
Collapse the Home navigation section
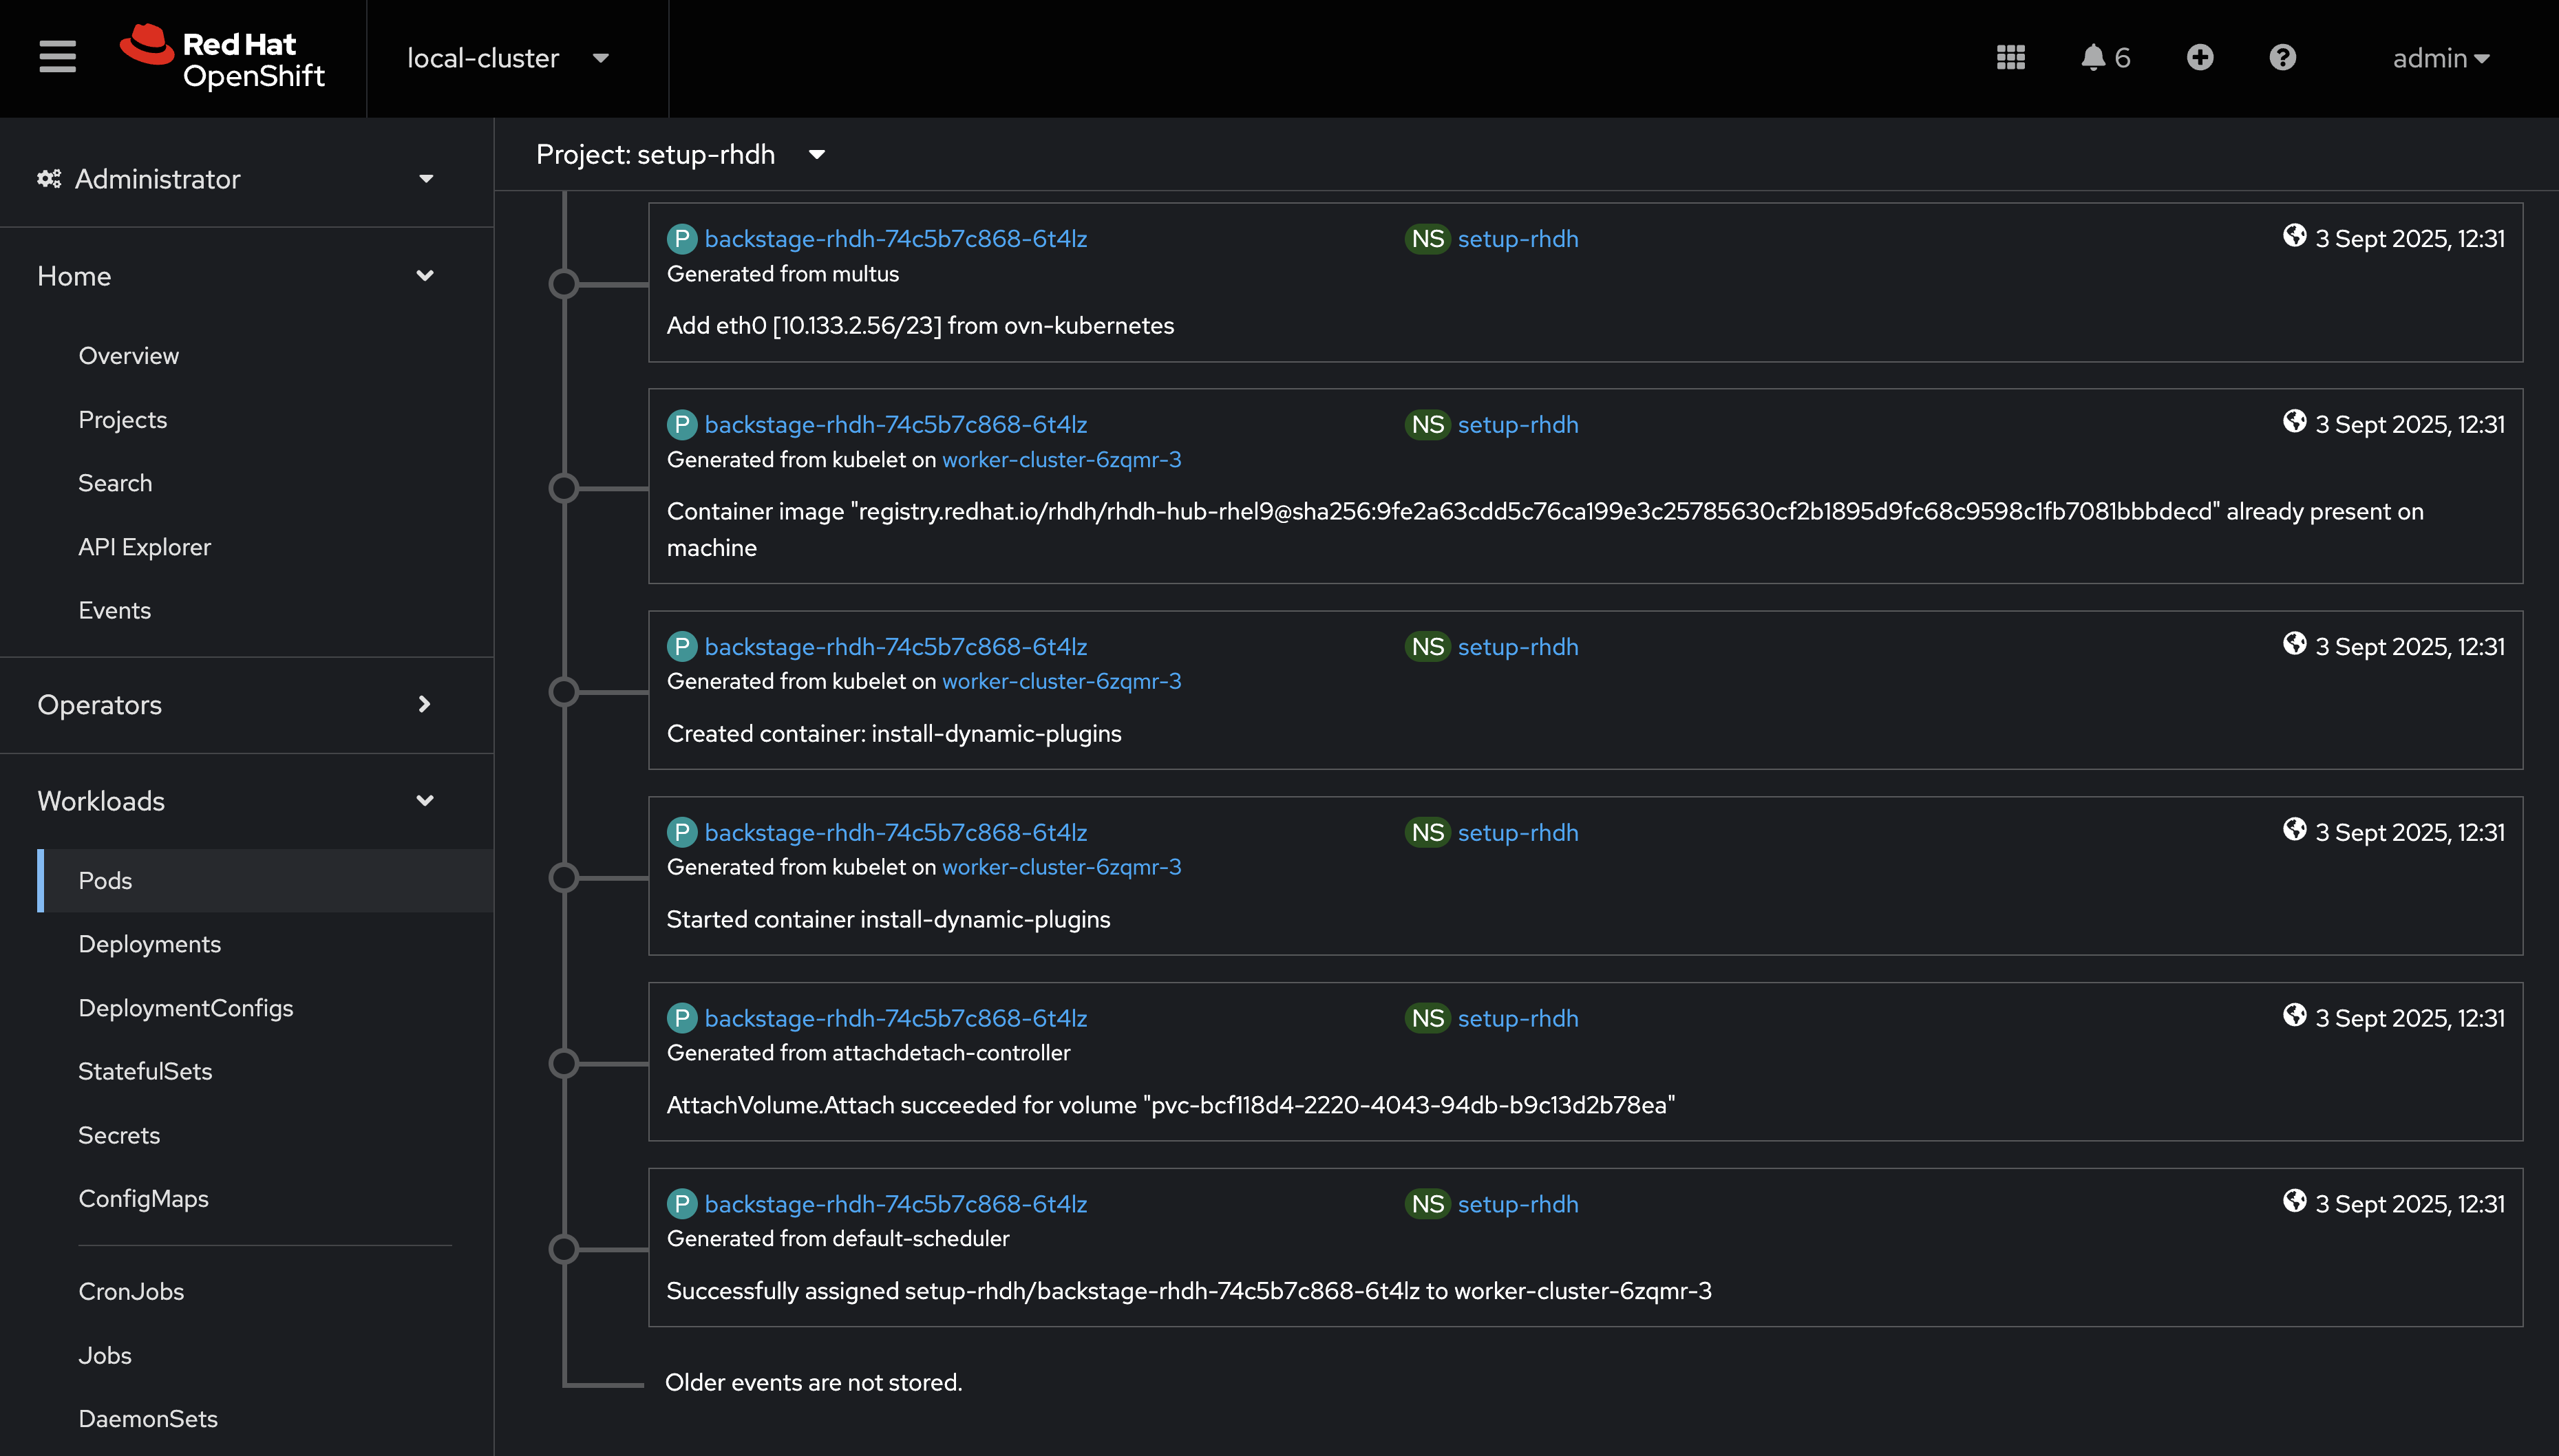point(237,276)
